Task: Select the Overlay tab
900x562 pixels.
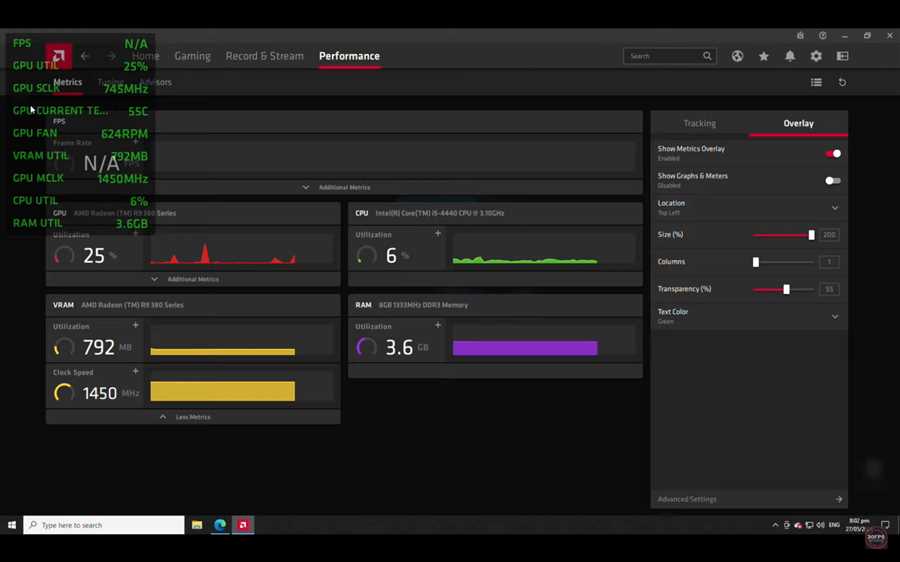Action: (798, 123)
